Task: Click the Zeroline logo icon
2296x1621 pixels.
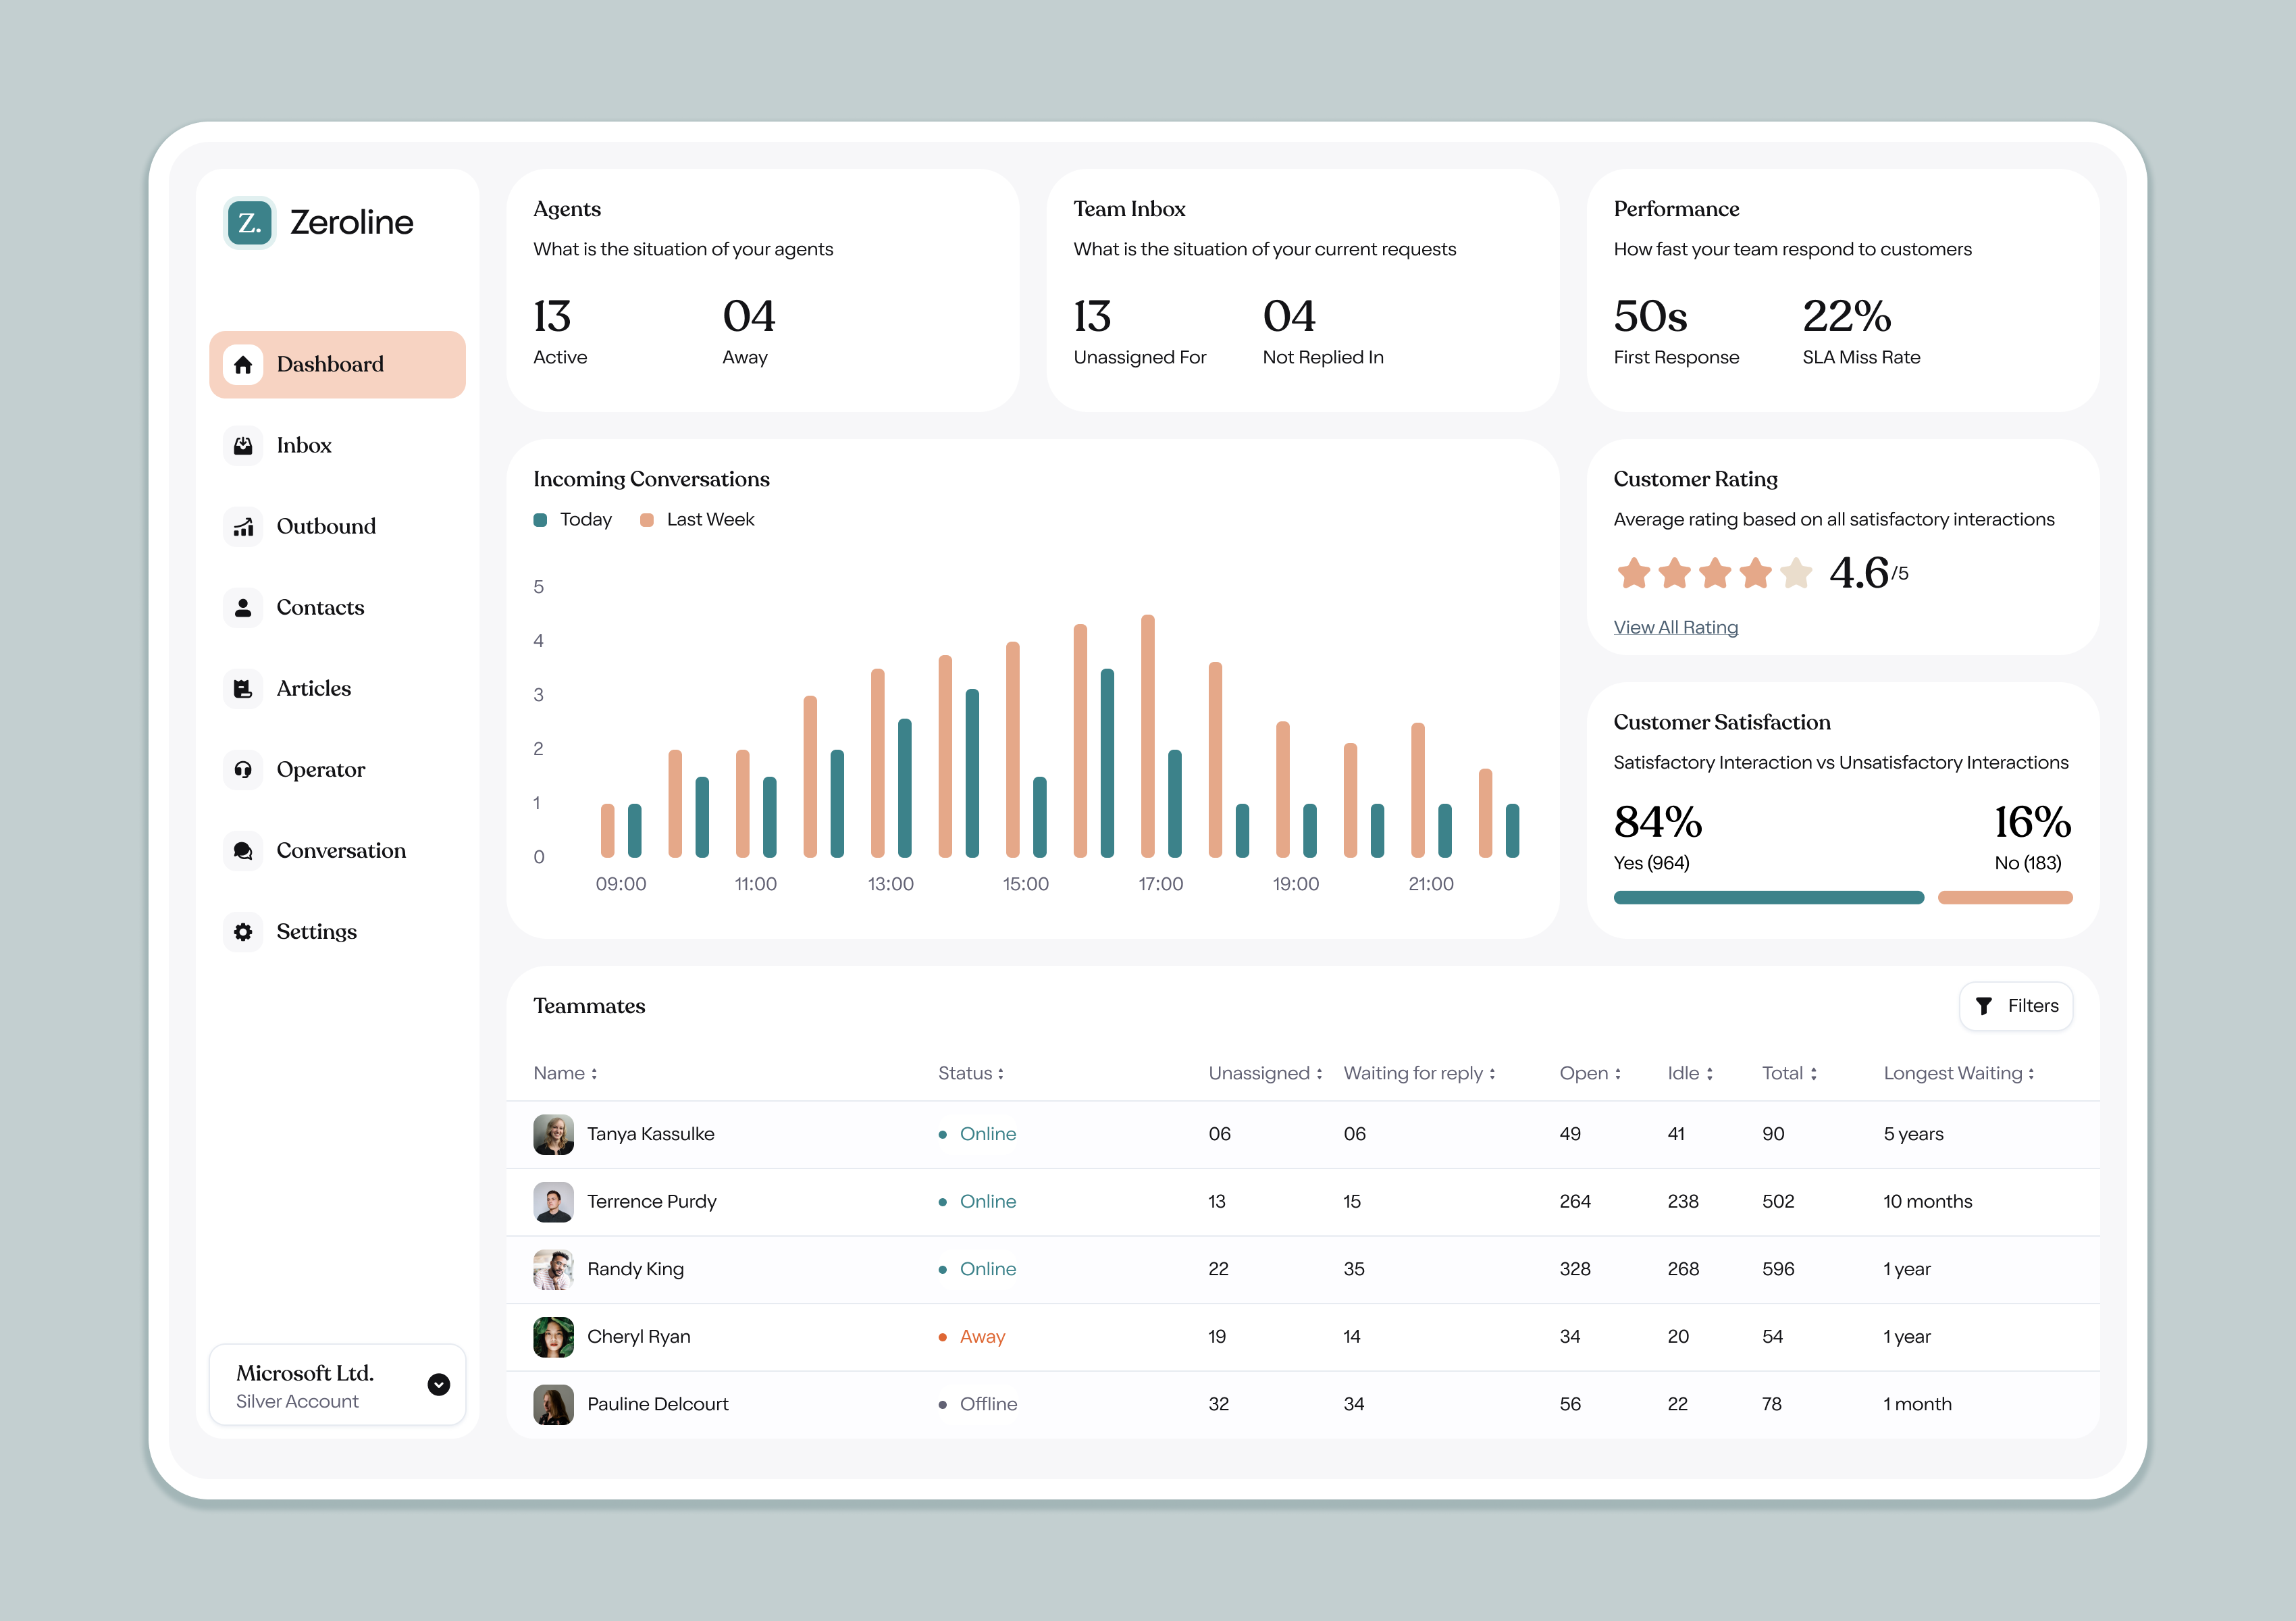Action: [x=249, y=222]
